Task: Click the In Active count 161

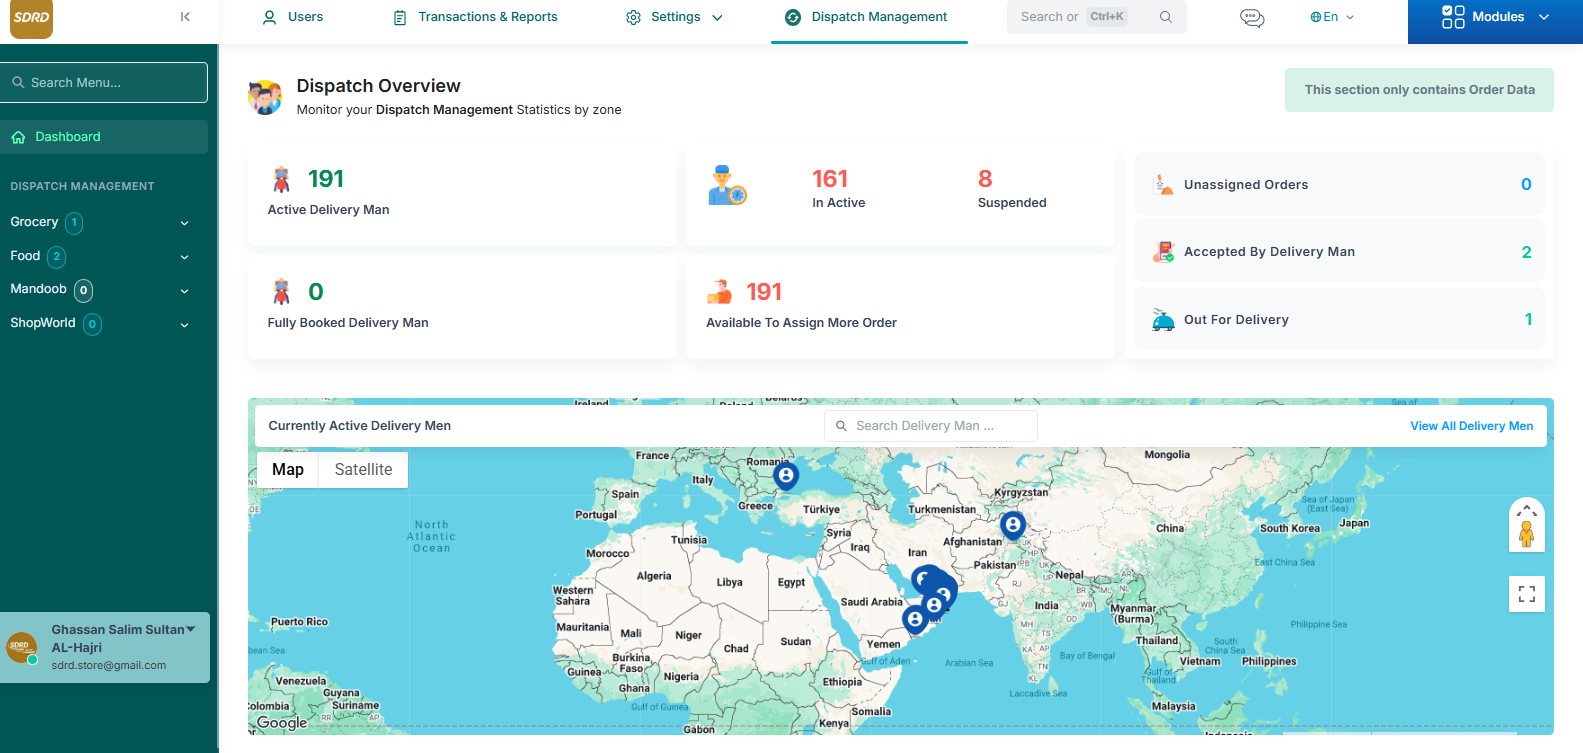Action: (830, 179)
